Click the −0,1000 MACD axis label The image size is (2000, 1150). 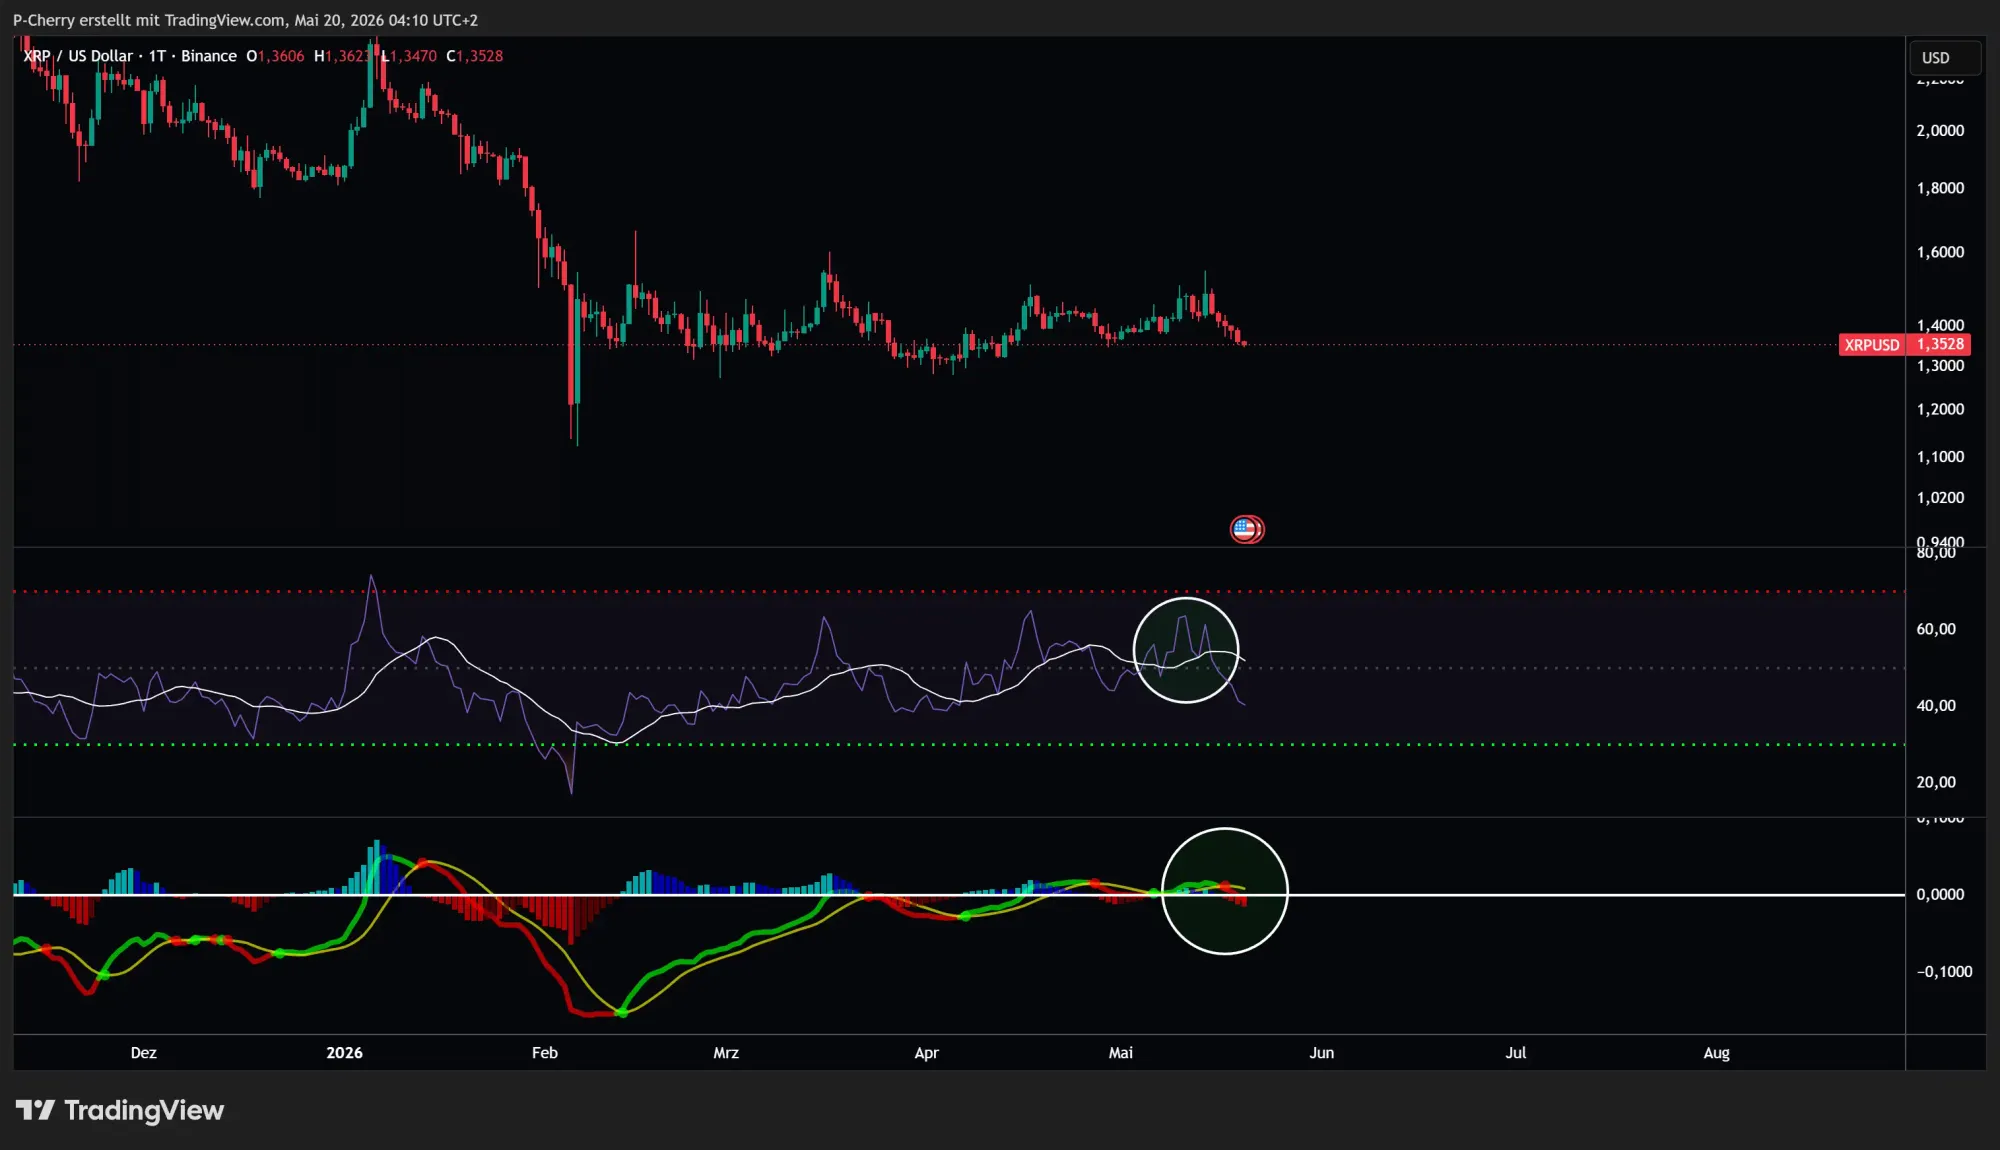pyautogui.click(x=1944, y=972)
